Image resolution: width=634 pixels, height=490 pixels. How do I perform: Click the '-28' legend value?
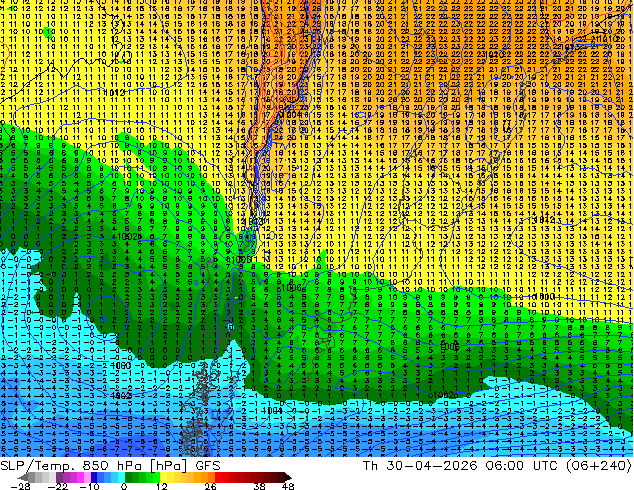(20, 486)
